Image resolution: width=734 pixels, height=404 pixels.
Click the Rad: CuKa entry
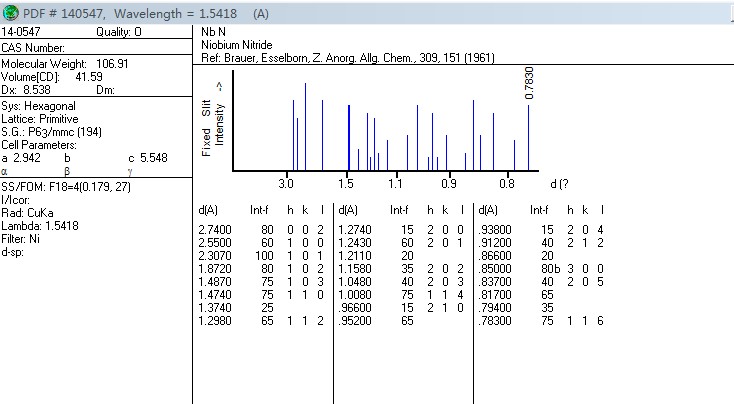click(27, 213)
